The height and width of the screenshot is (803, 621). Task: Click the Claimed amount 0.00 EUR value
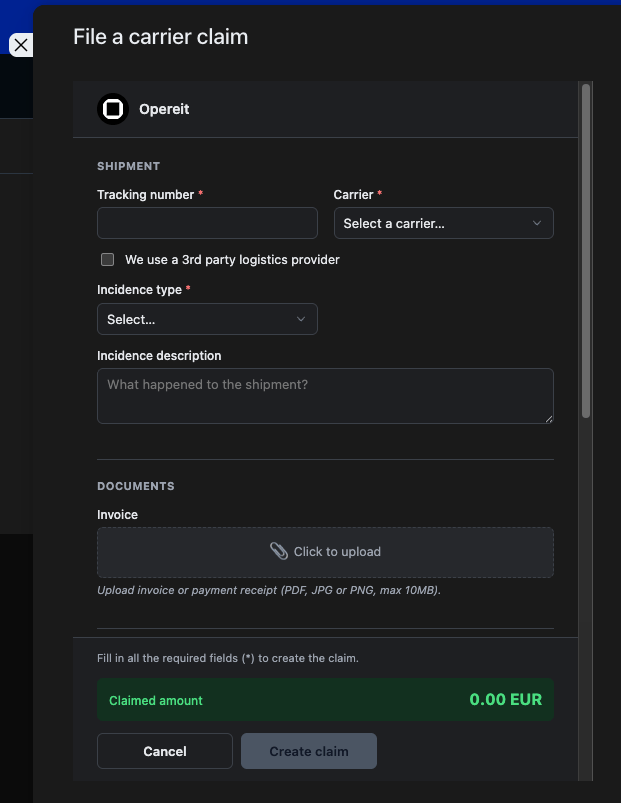coord(505,700)
